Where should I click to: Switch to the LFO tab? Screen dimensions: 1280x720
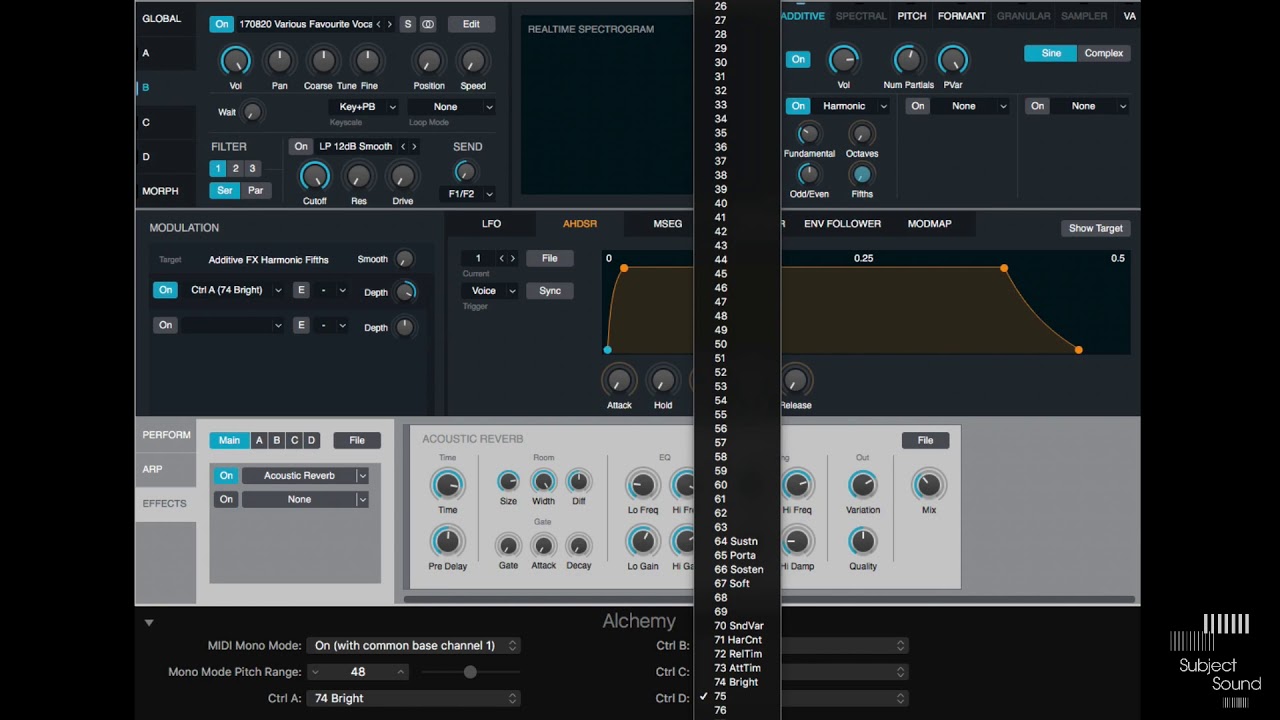pyautogui.click(x=491, y=224)
